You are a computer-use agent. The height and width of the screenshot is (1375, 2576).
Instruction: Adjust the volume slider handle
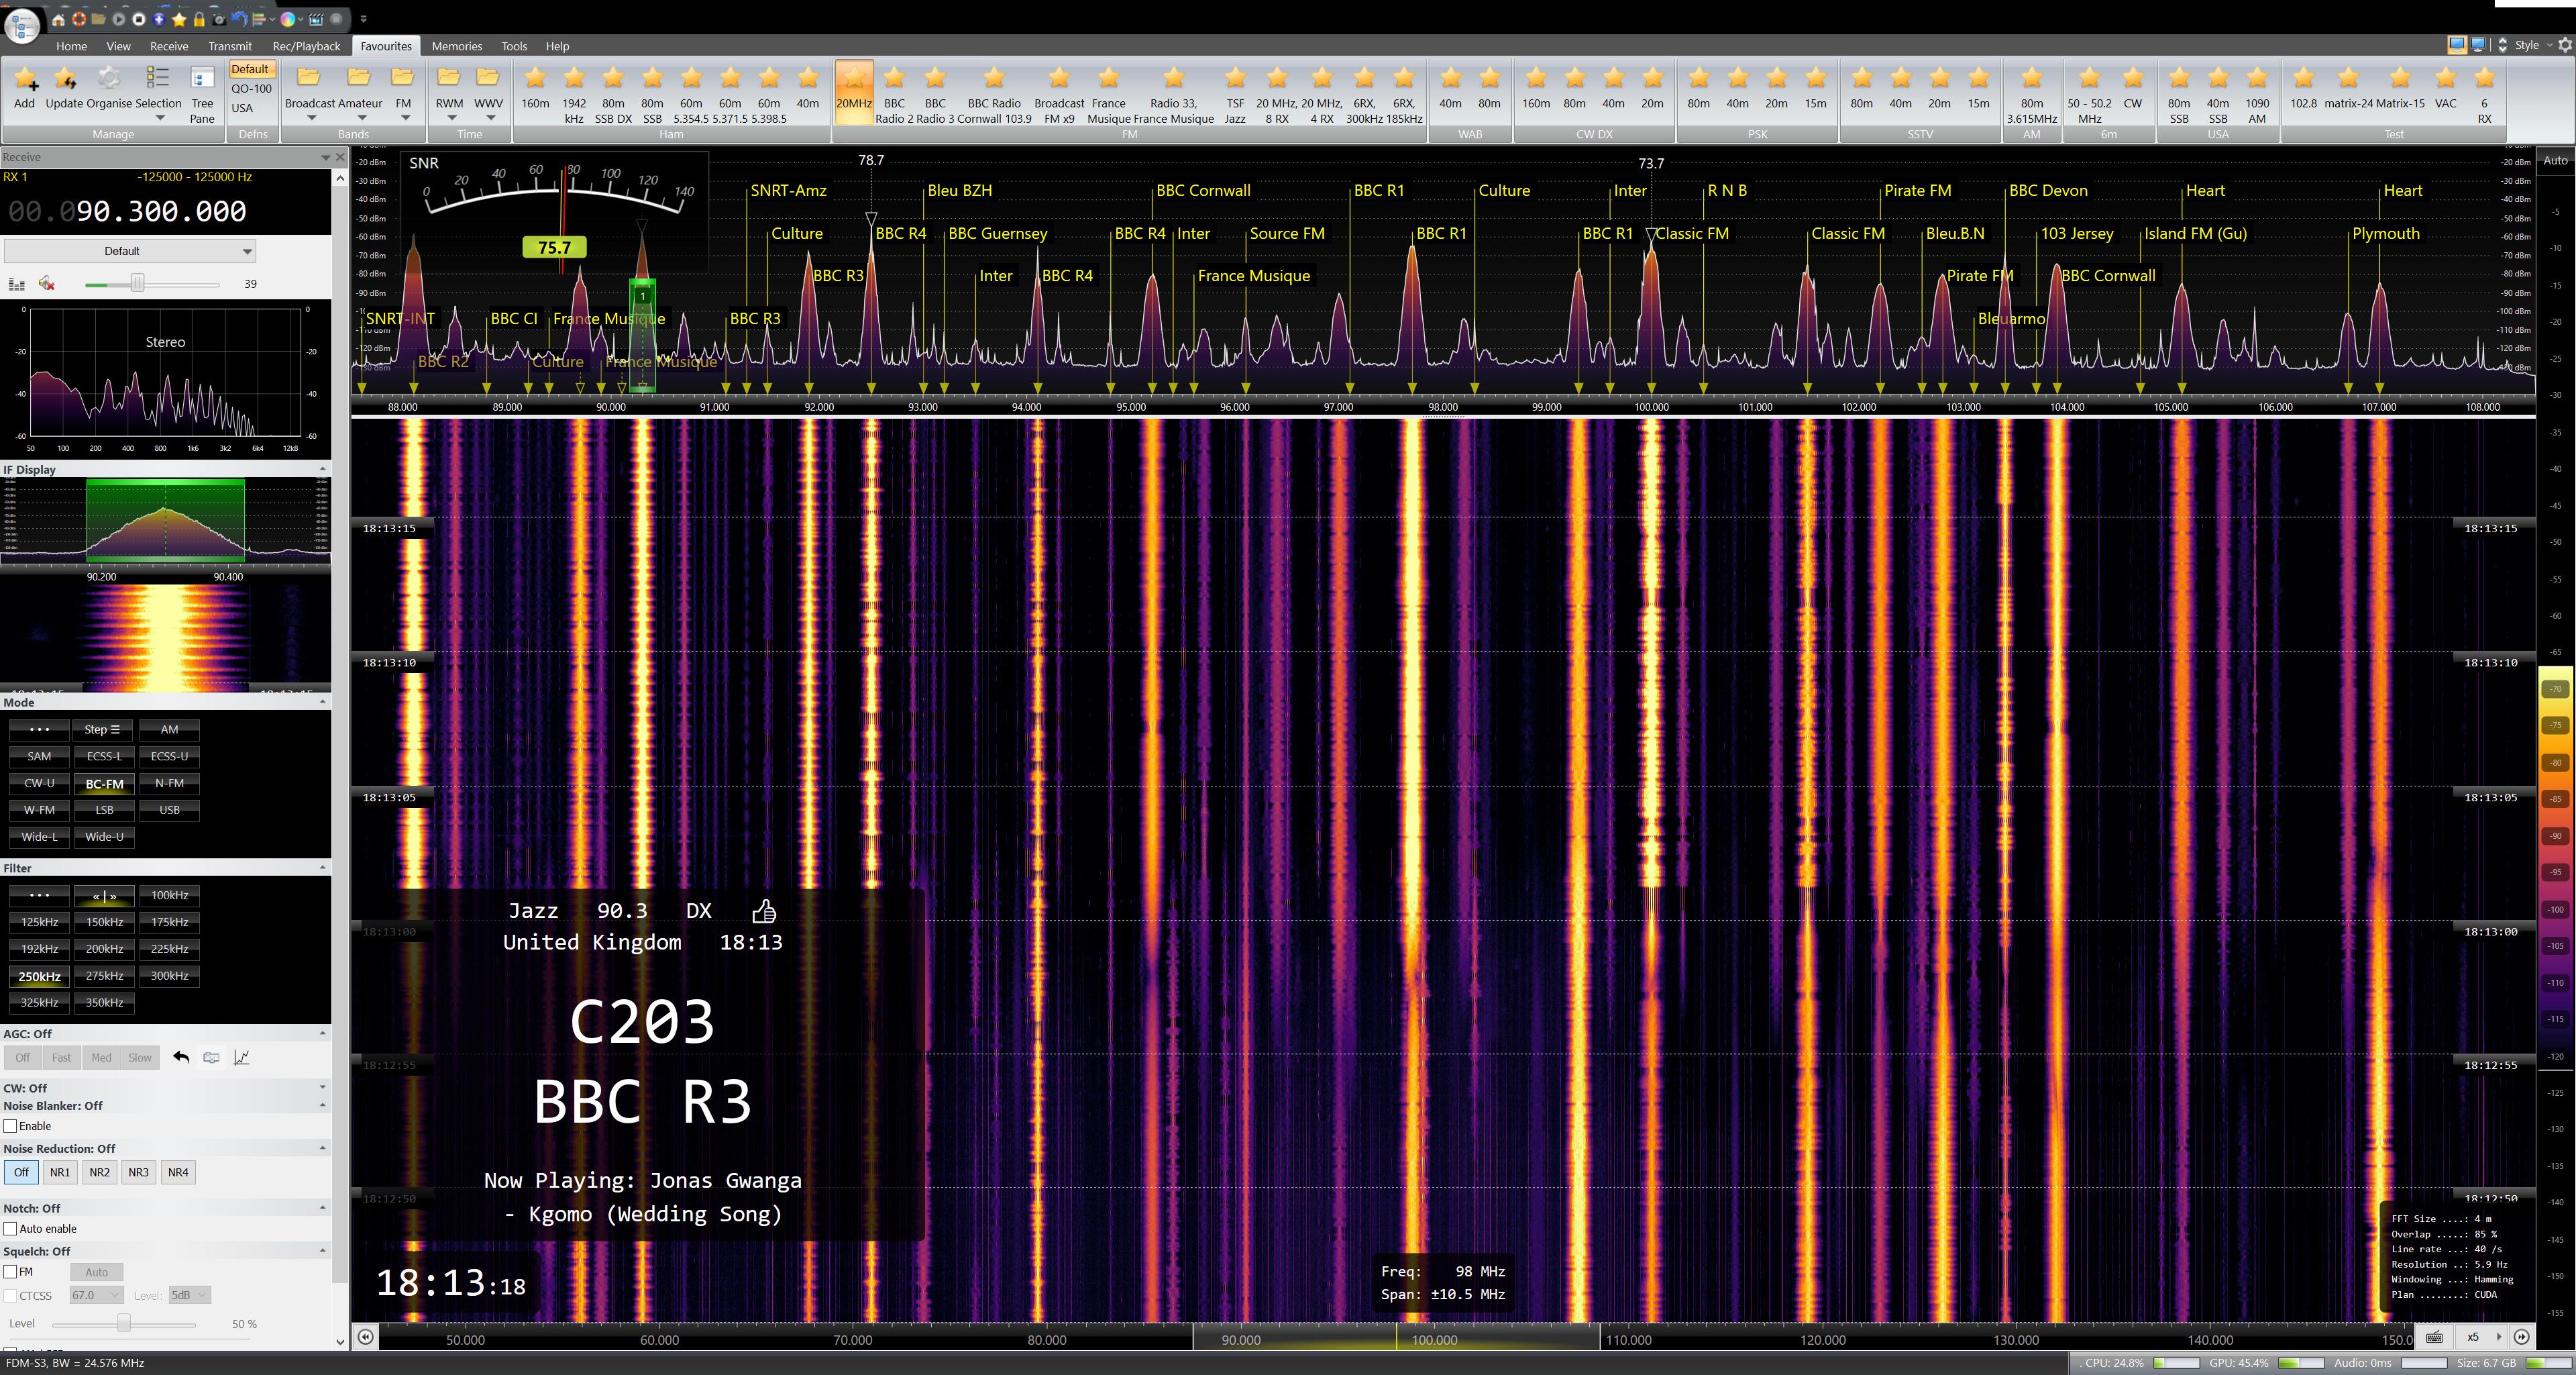[x=137, y=284]
